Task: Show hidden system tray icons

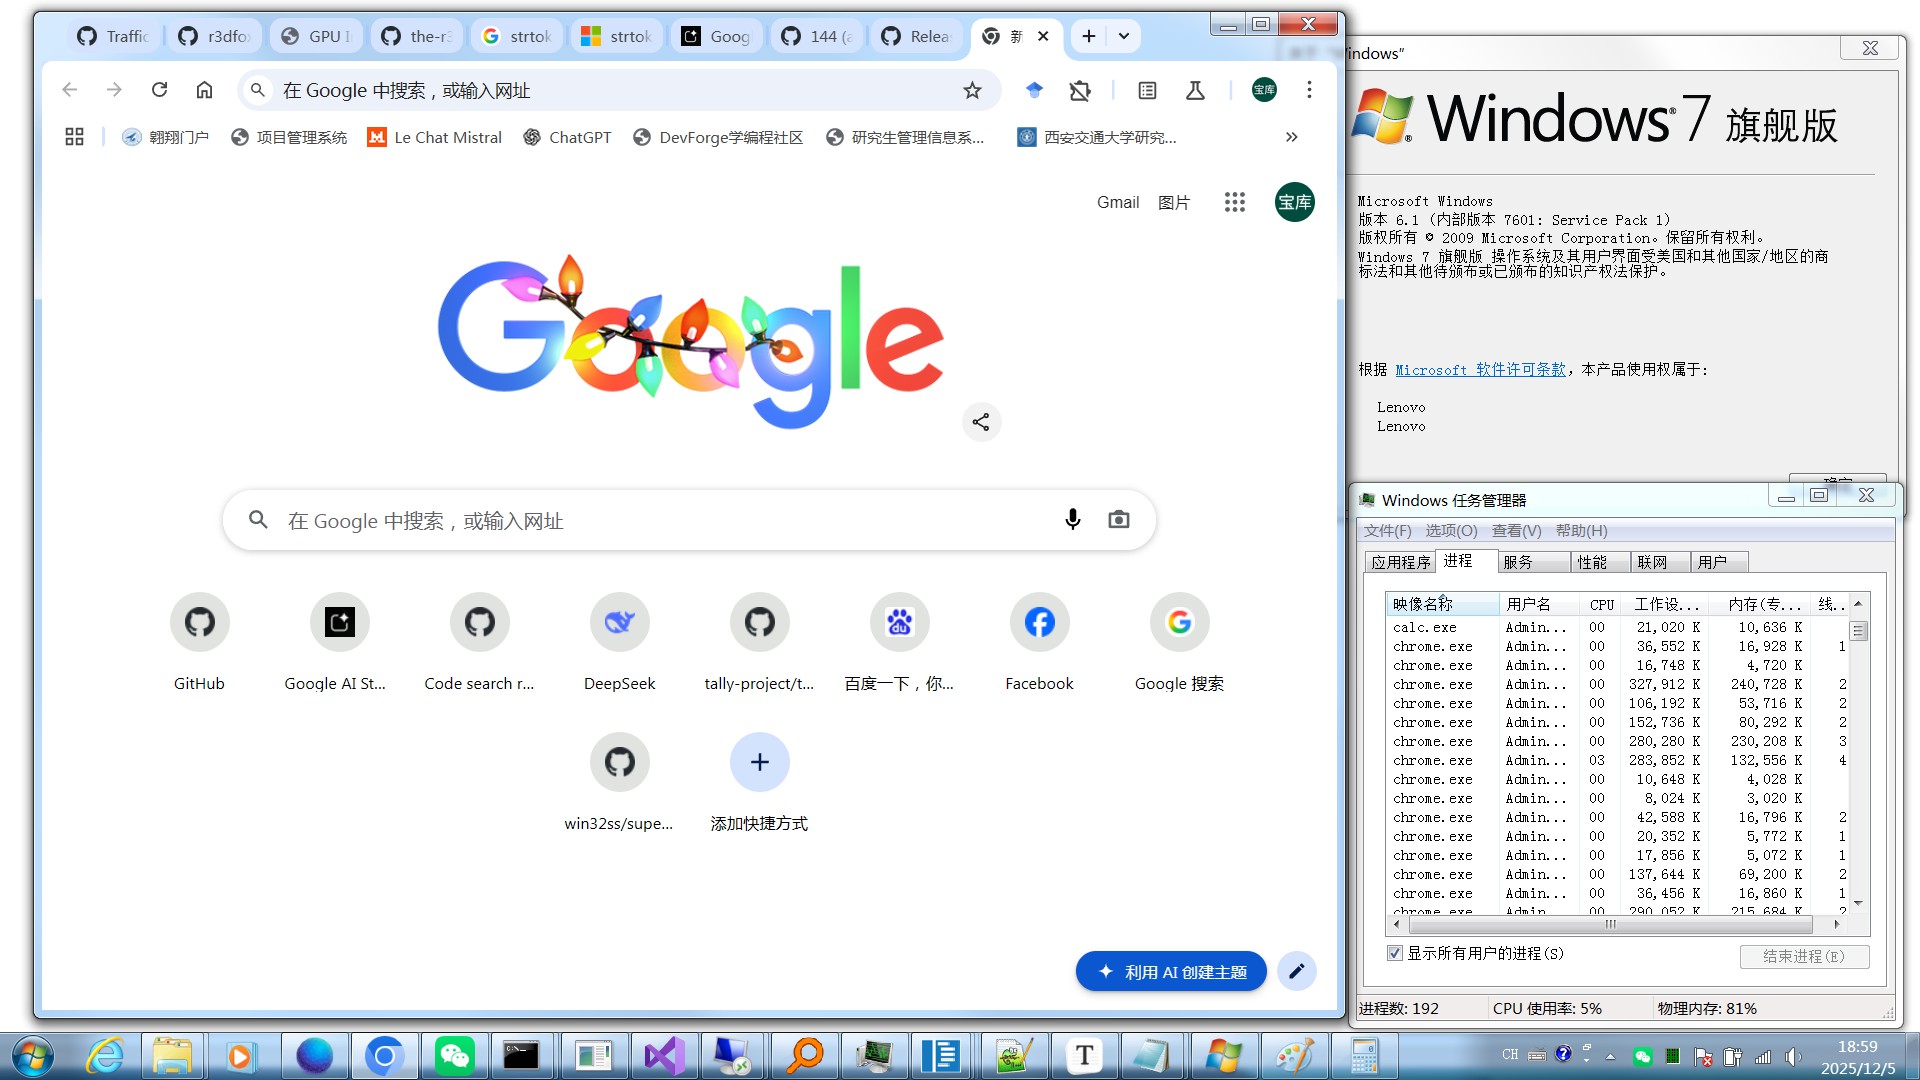Action: tap(1610, 1056)
